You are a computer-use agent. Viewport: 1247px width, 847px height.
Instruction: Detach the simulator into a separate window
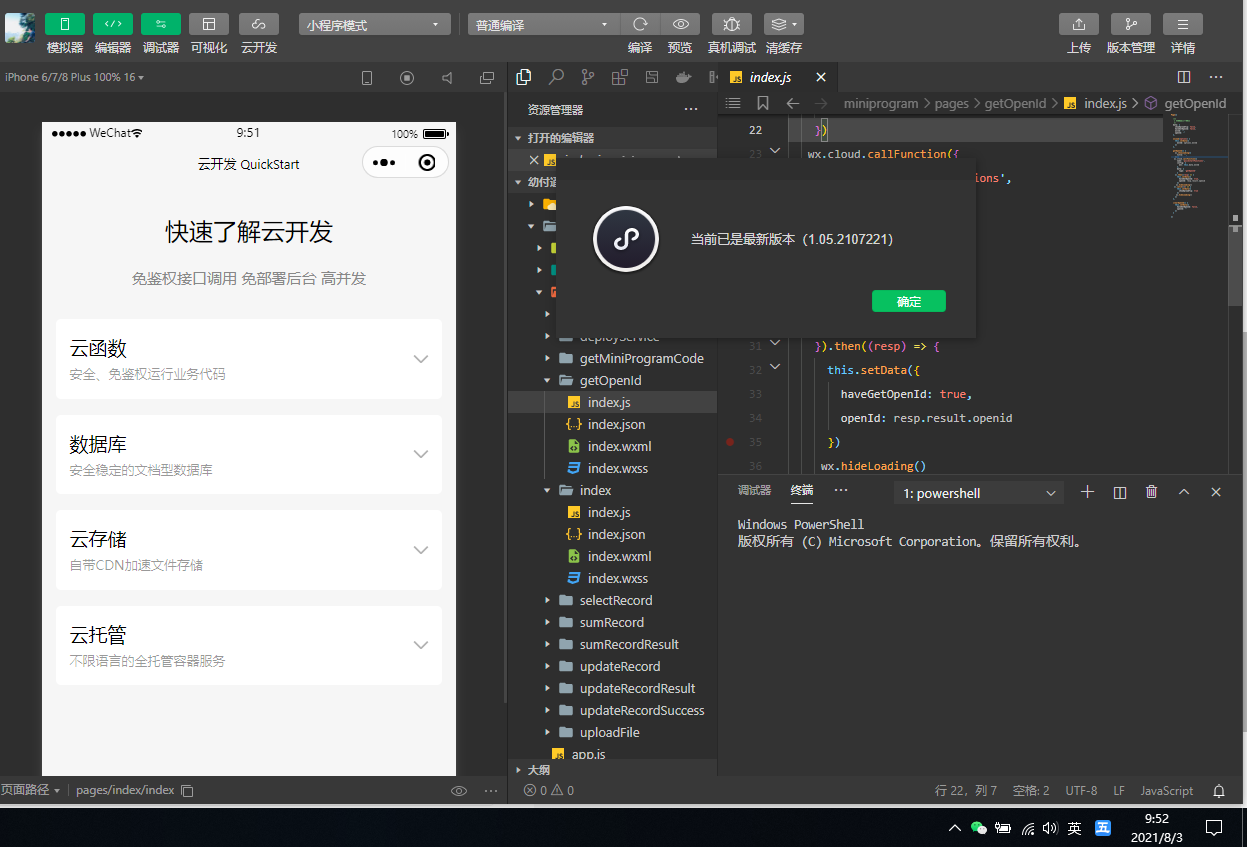pos(487,77)
